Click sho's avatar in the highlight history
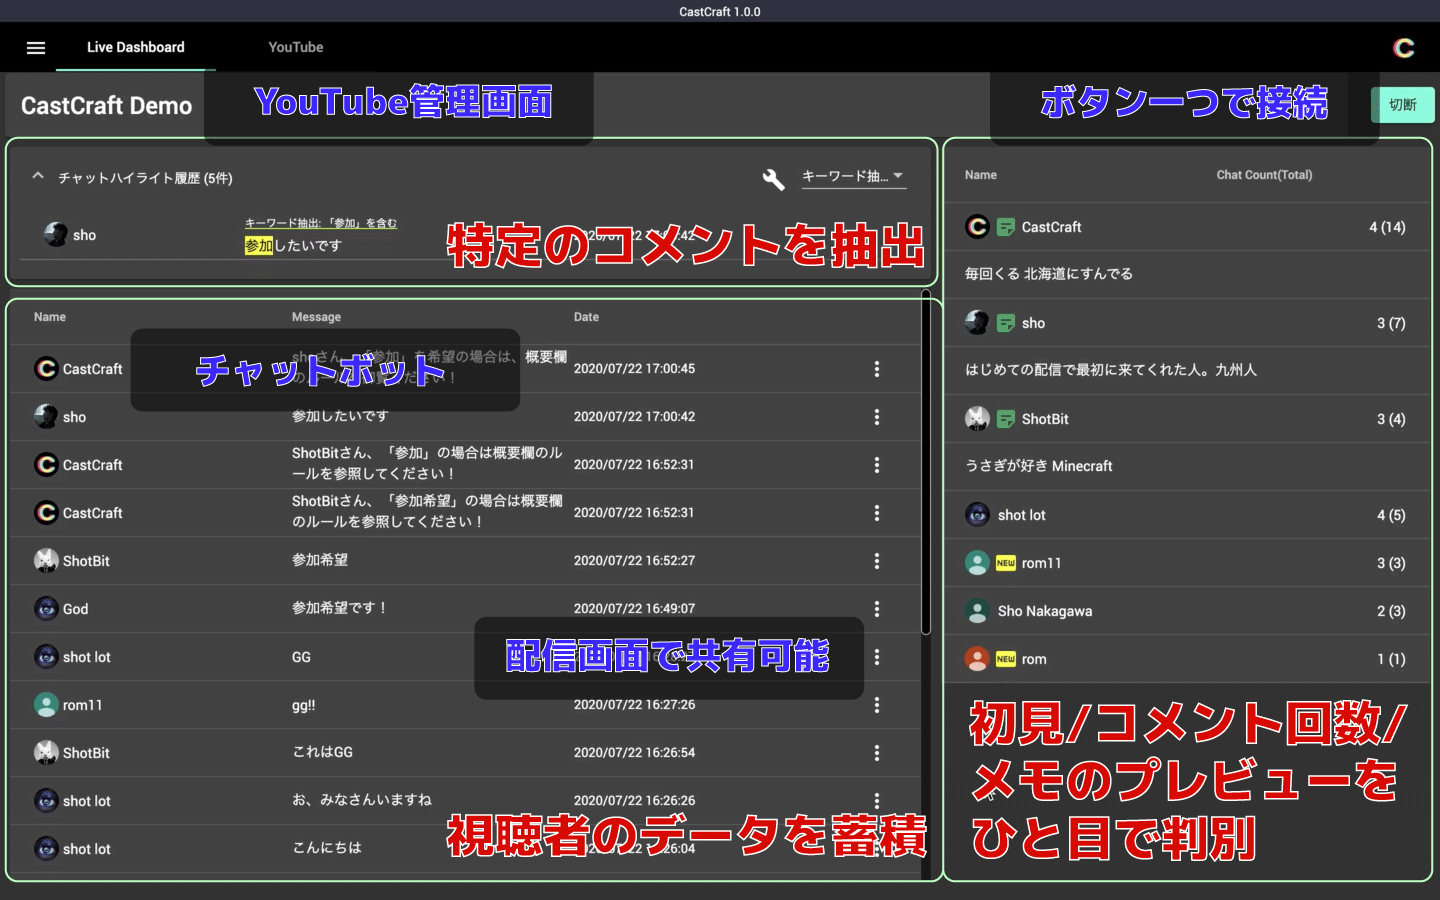 [x=53, y=234]
